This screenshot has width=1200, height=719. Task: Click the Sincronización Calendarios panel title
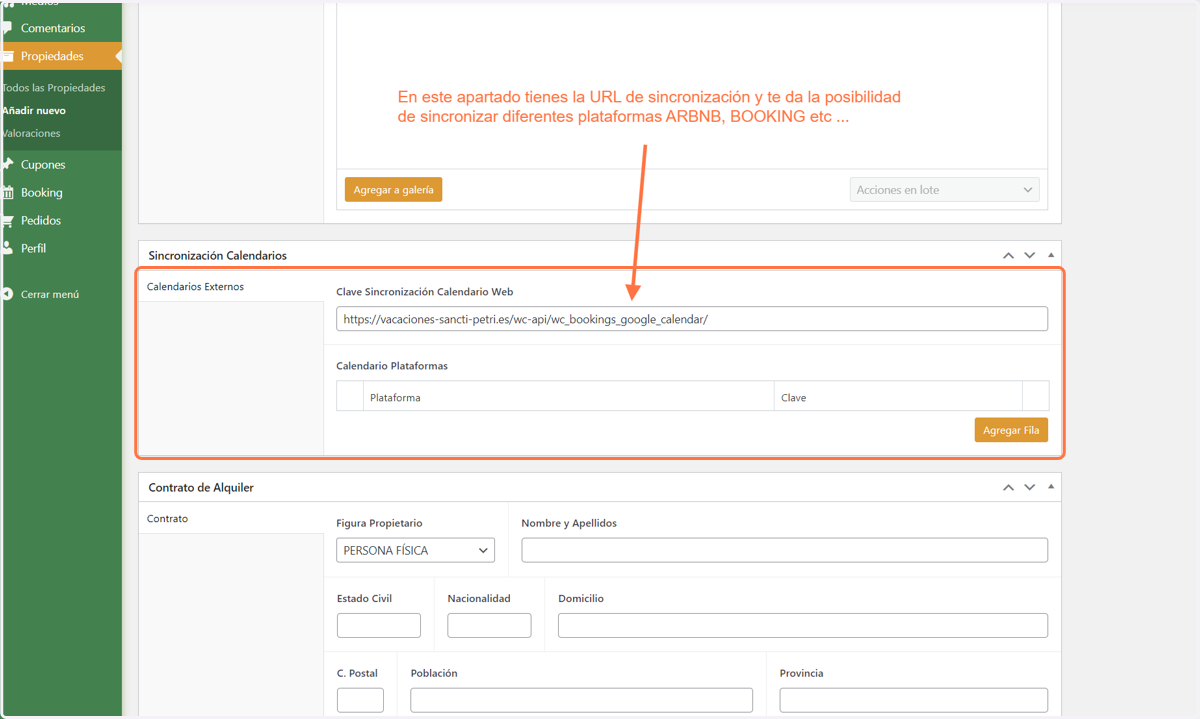point(218,256)
